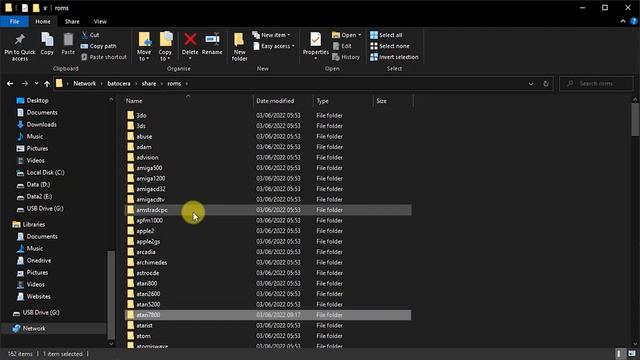This screenshot has height=360, width=640.
Task: Switch to the View ribbon tab
Action: [100, 22]
